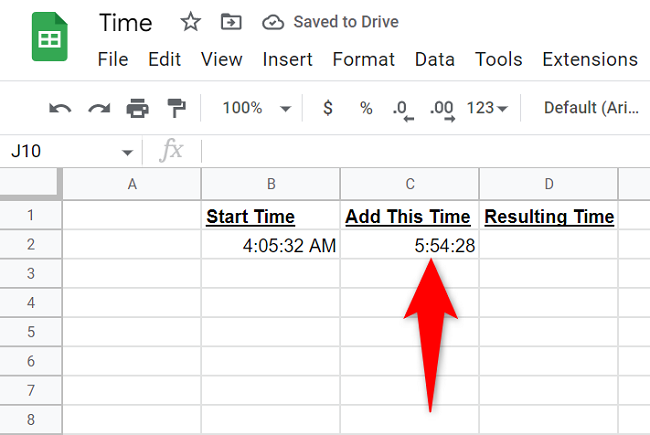The image size is (650, 435).
Task: Star the Time spreadsheet
Action: (188, 22)
